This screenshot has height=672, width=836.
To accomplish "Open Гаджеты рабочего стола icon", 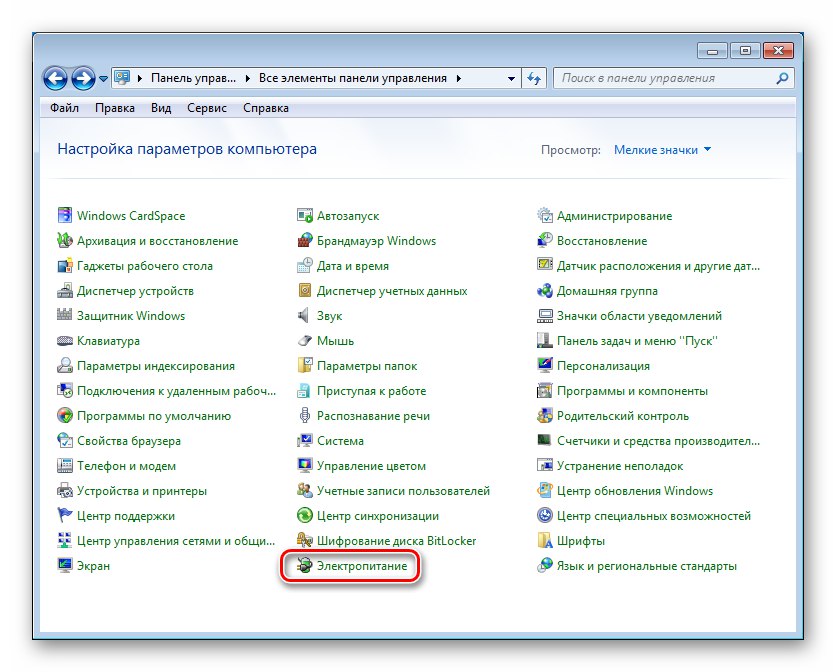I will click(x=65, y=266).
